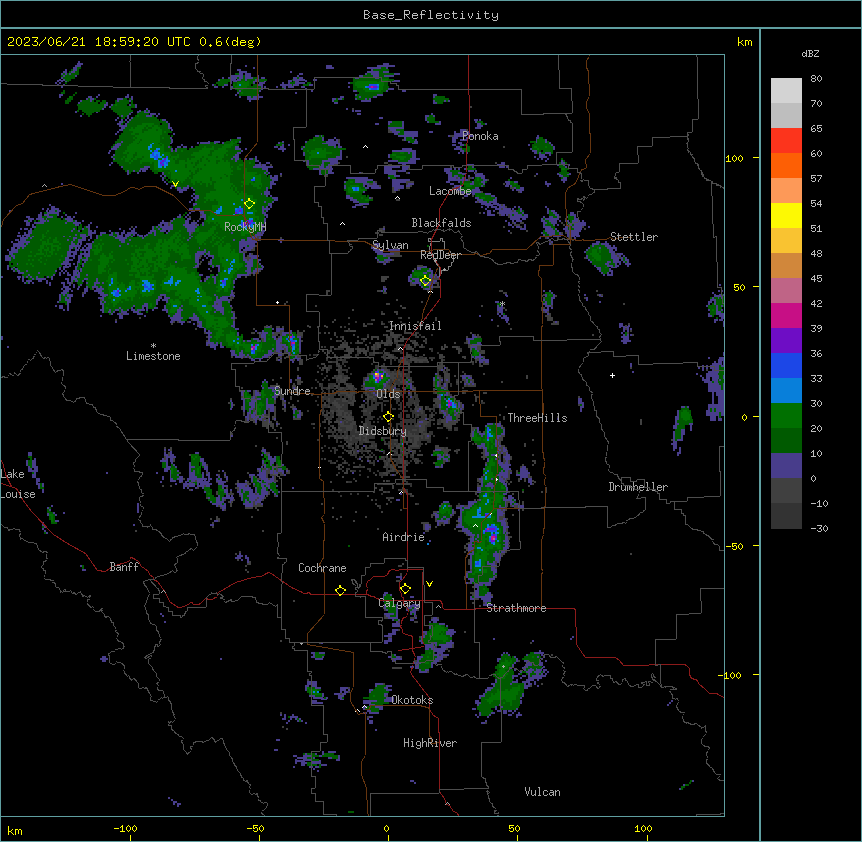This screenshot has height=842, width=862.
Task: Click the yellow V marker northwest of RockyMH
Action: click(x=175, y=184)
